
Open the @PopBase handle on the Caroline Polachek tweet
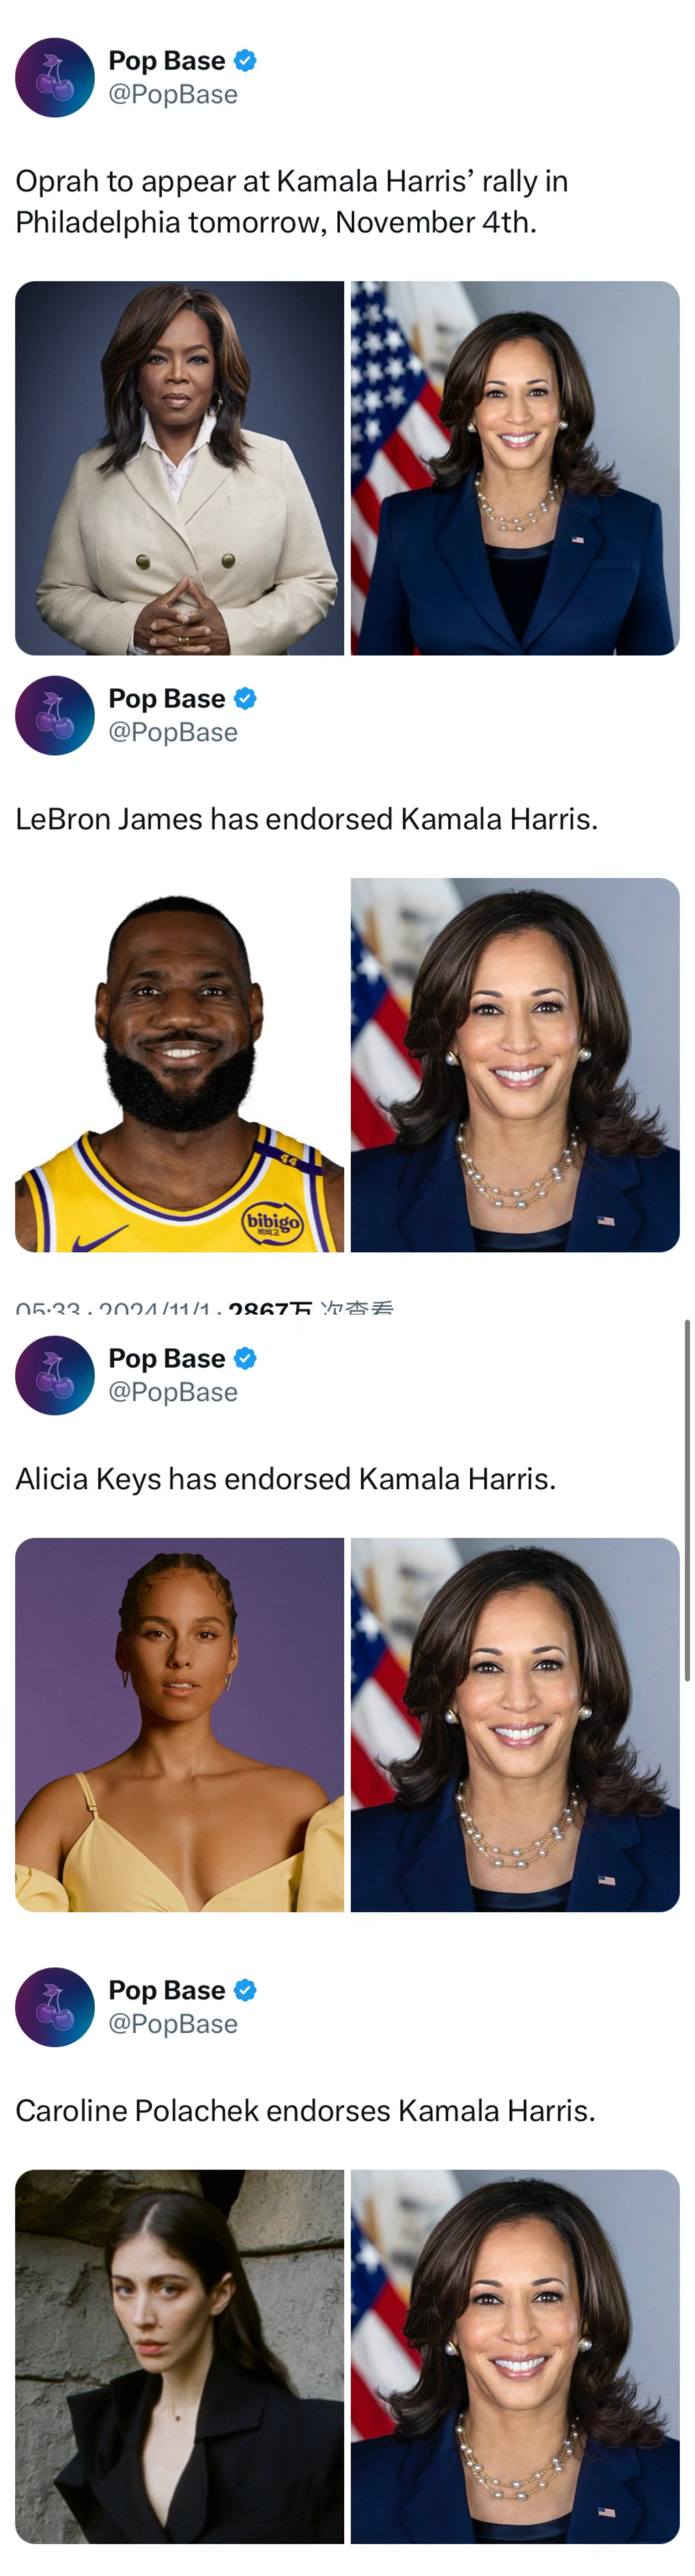click(173, 2024)
